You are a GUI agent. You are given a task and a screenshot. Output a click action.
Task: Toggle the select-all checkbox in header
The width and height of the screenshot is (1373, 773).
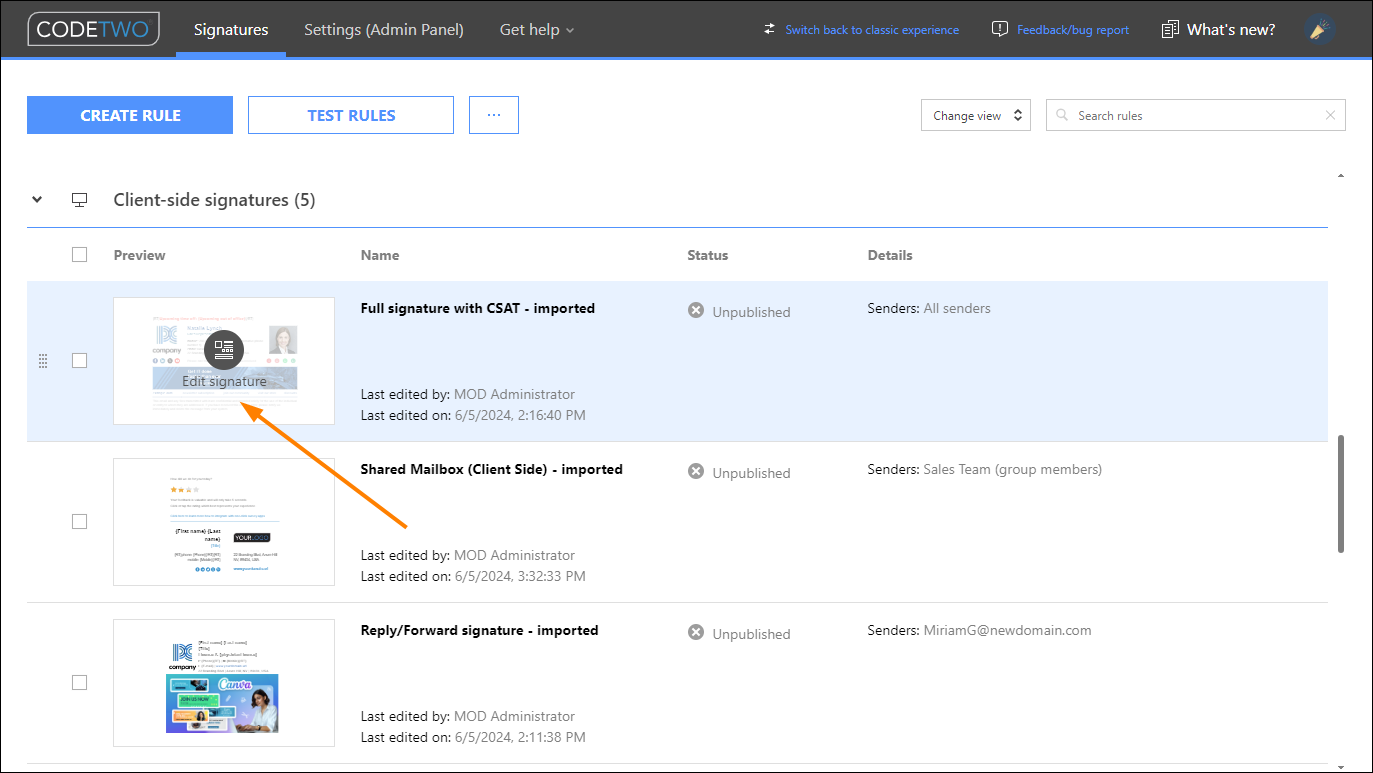pyautogui.click(x=80, y=255)
